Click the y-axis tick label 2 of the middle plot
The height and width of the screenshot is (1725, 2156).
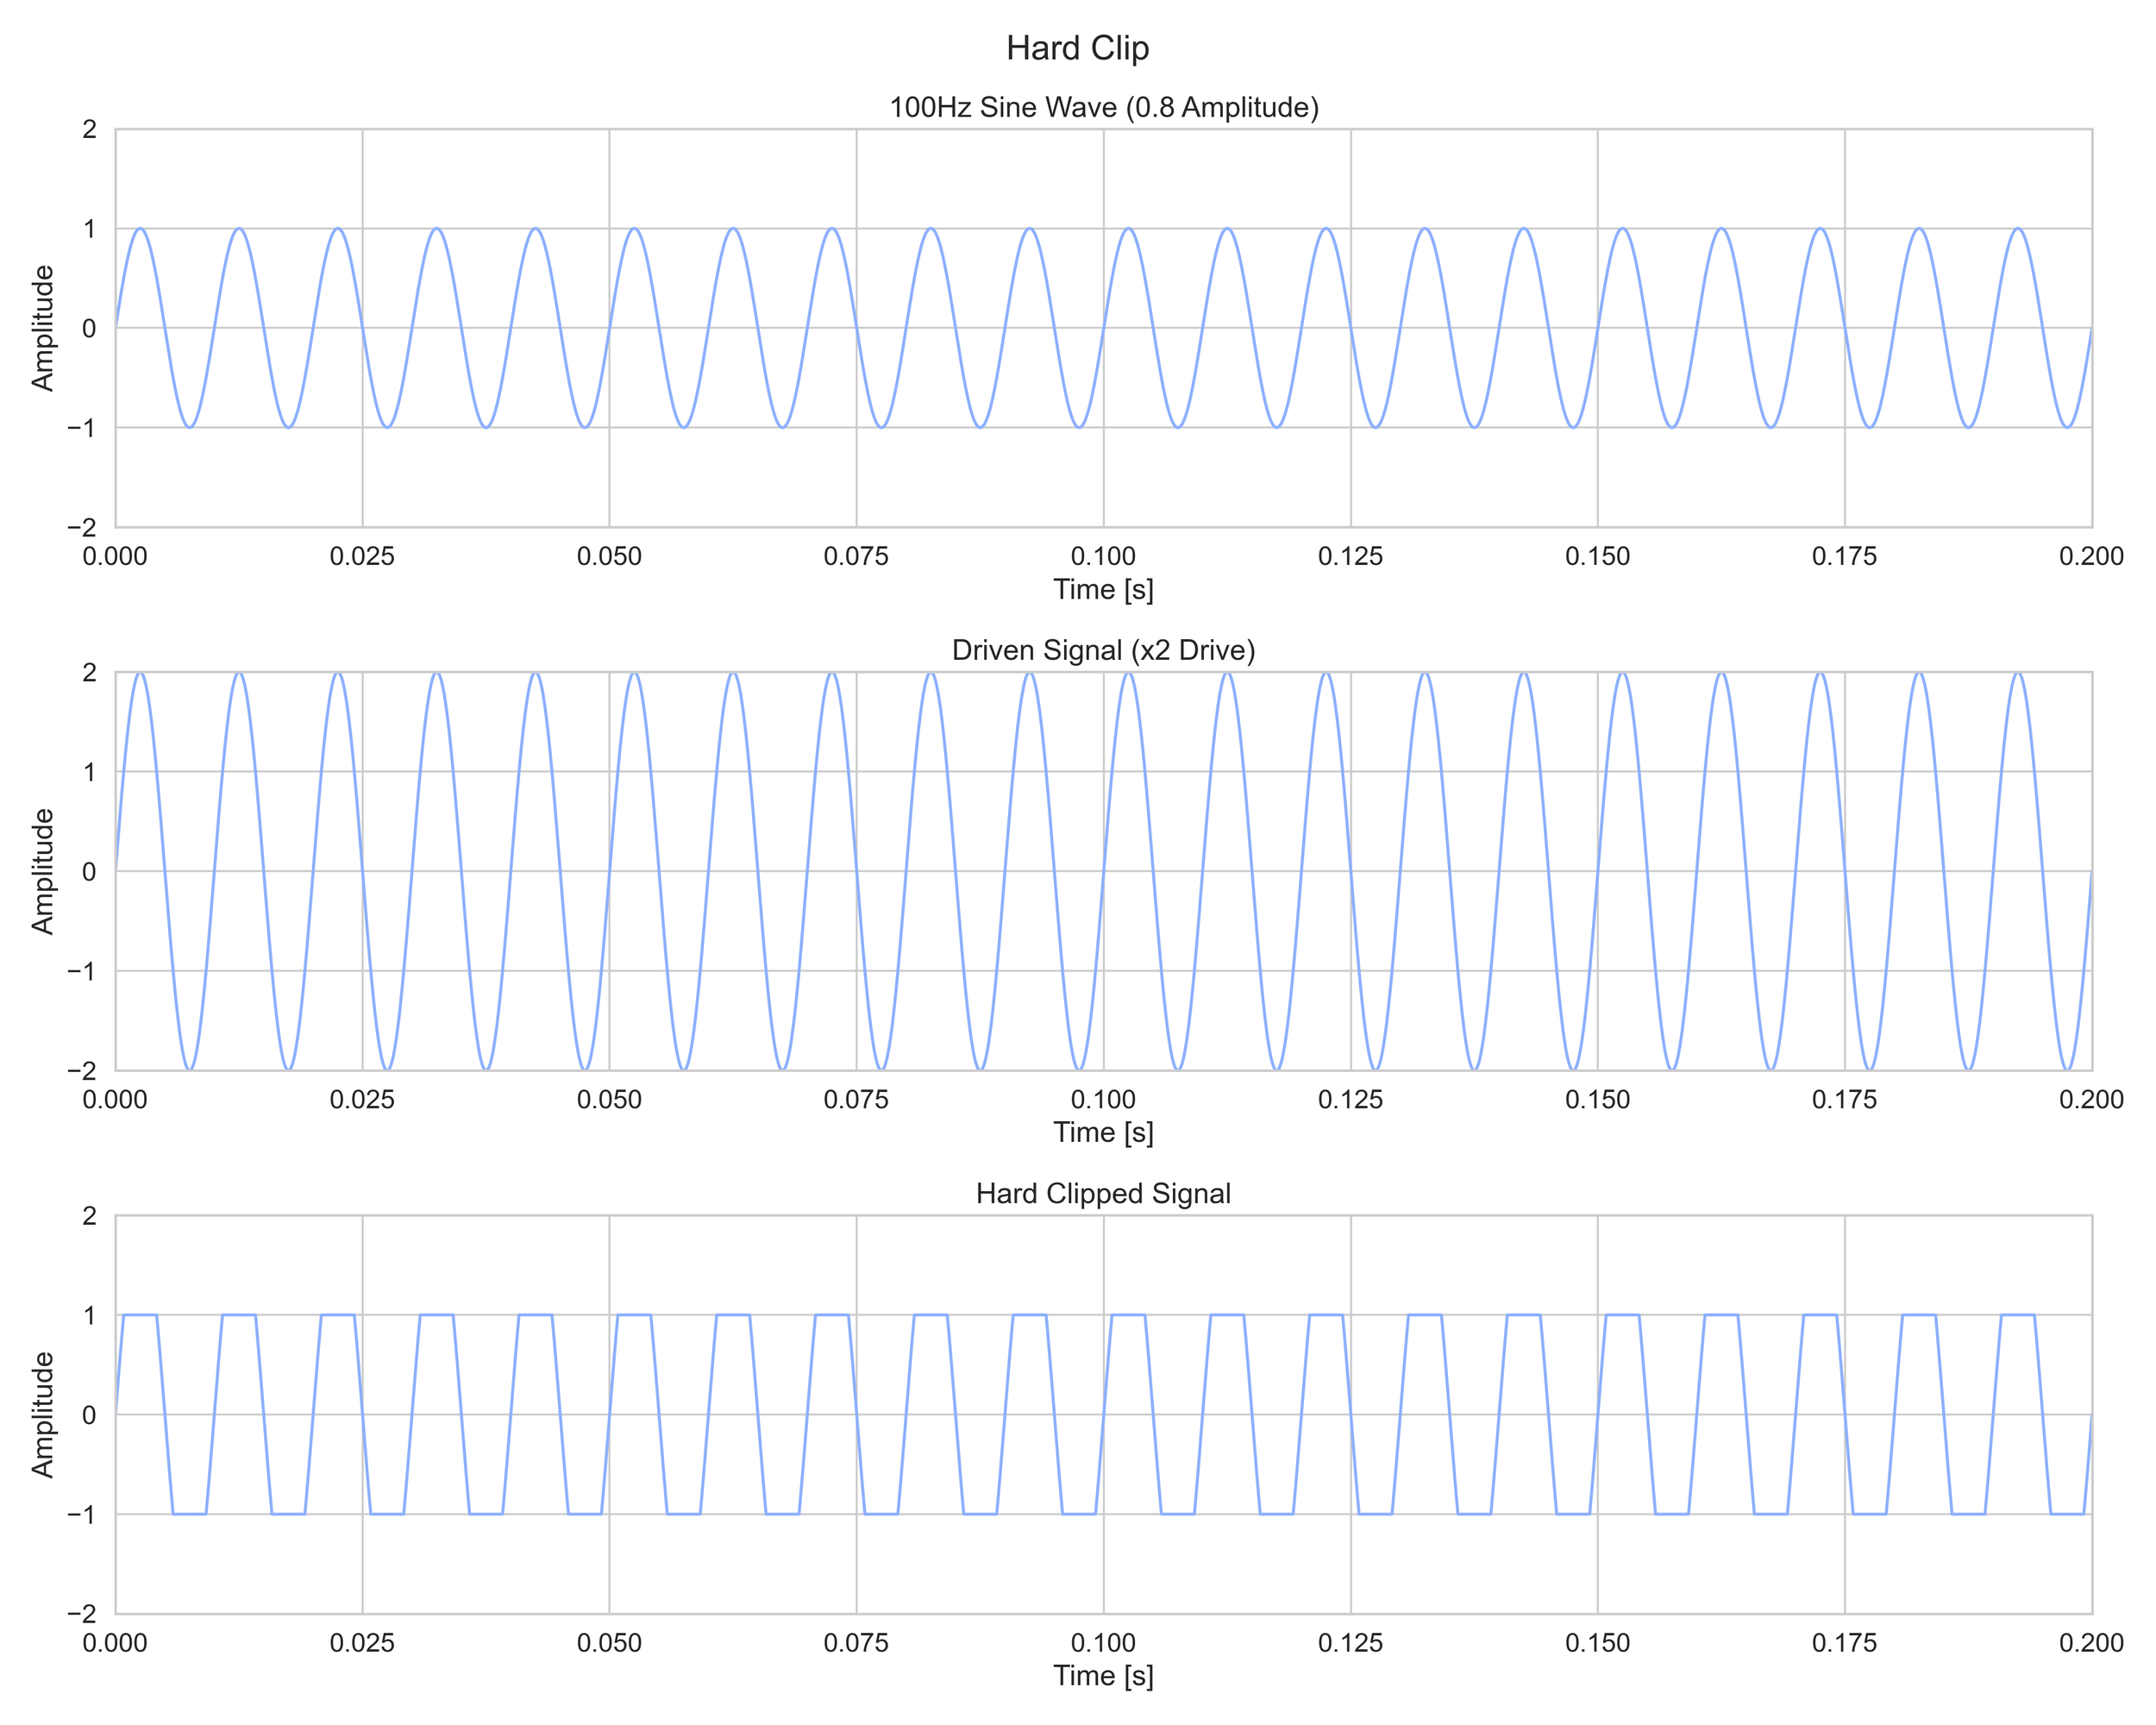pyautogui.click(x=90, y=672)
